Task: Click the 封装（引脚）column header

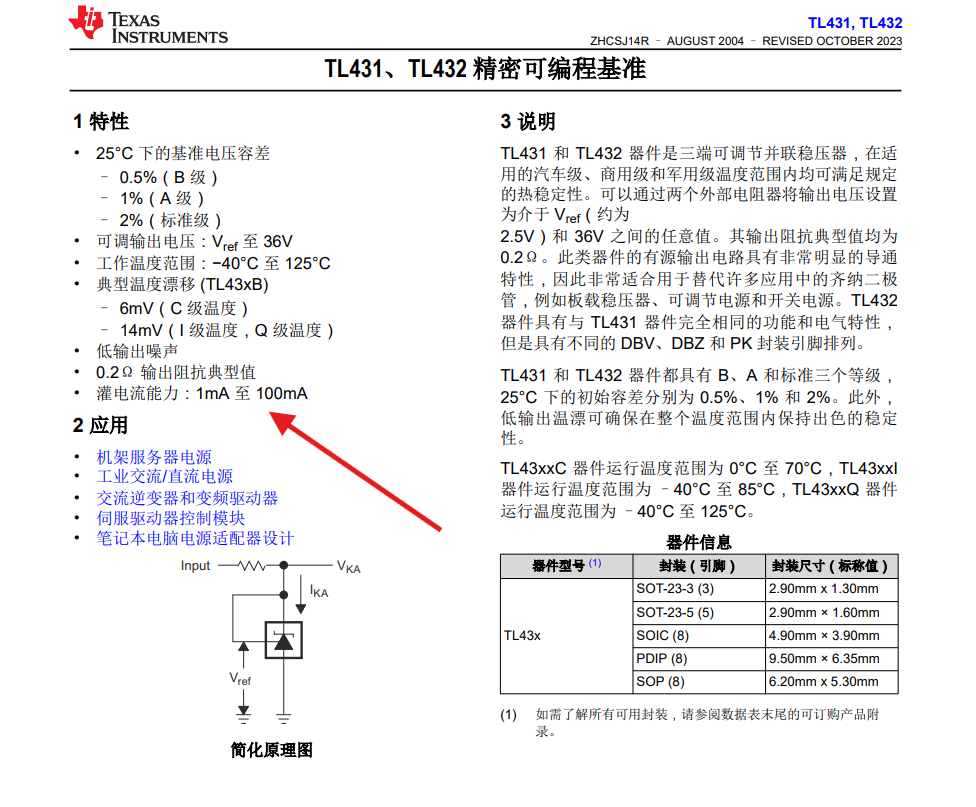Action: click(x=698, y=566)
